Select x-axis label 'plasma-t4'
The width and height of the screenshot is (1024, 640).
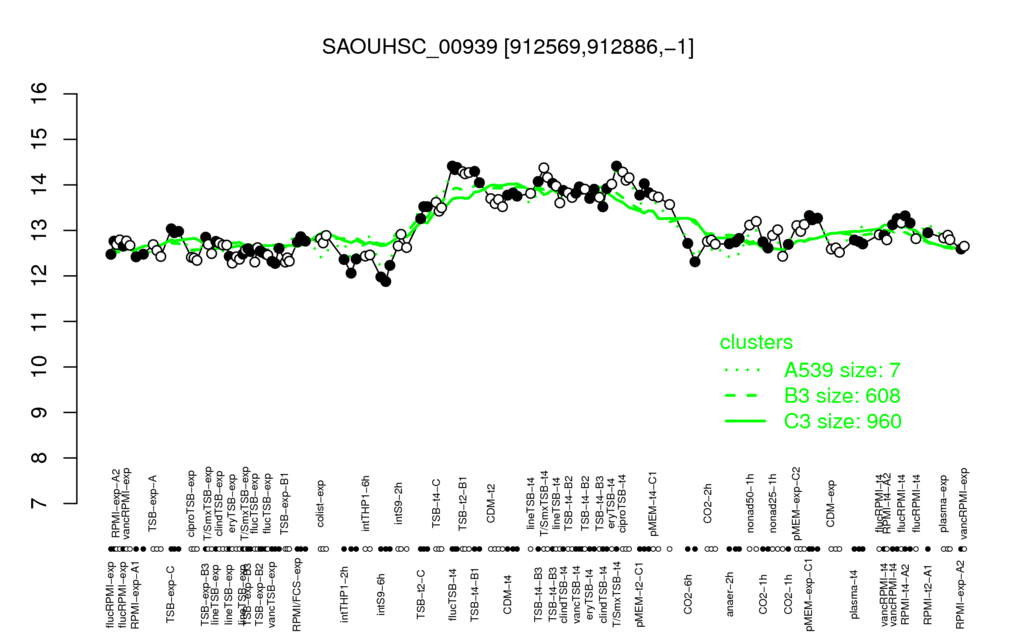pyautogui.click(x=855, y=594)
